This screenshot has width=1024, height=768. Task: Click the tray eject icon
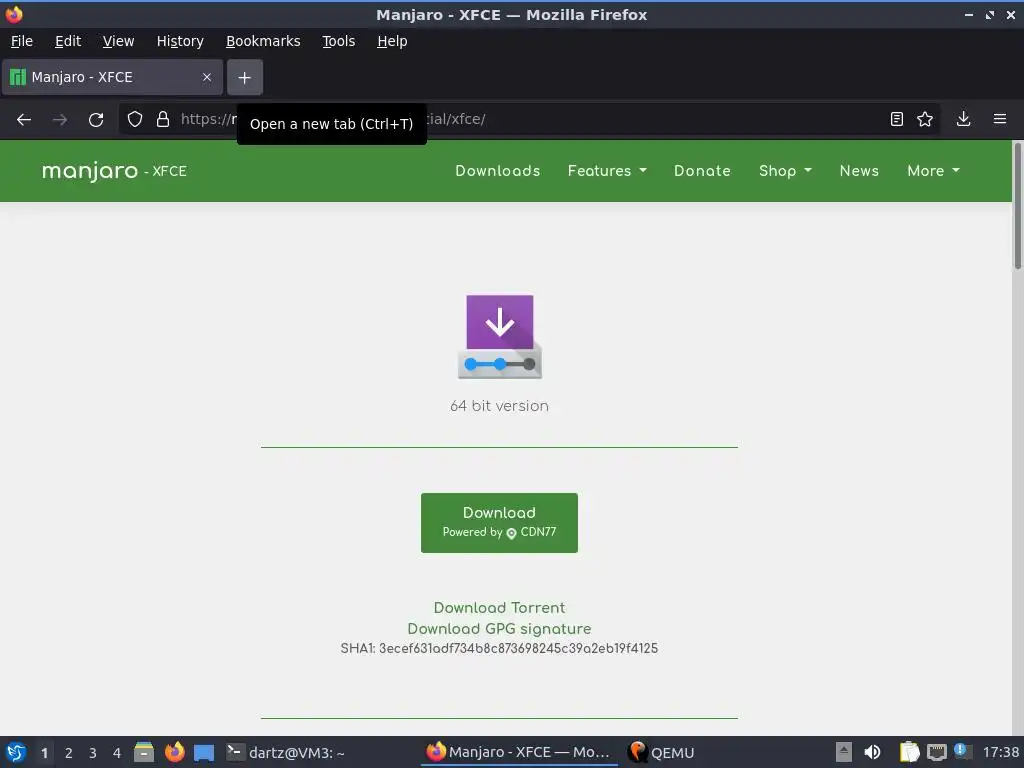click(844, 752)
